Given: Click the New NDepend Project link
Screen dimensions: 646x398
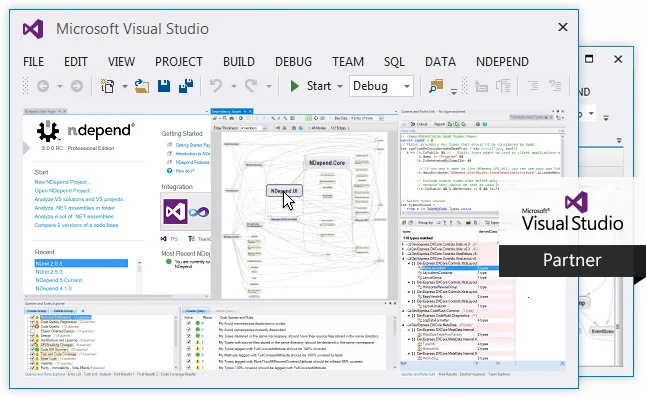Looking at the screenshot, I should tap(62, 182).
